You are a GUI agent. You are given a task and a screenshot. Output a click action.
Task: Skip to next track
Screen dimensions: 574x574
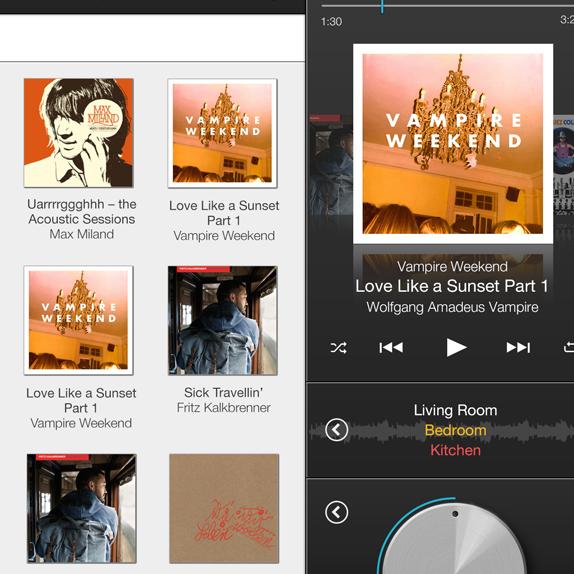[x=518, y=347]
